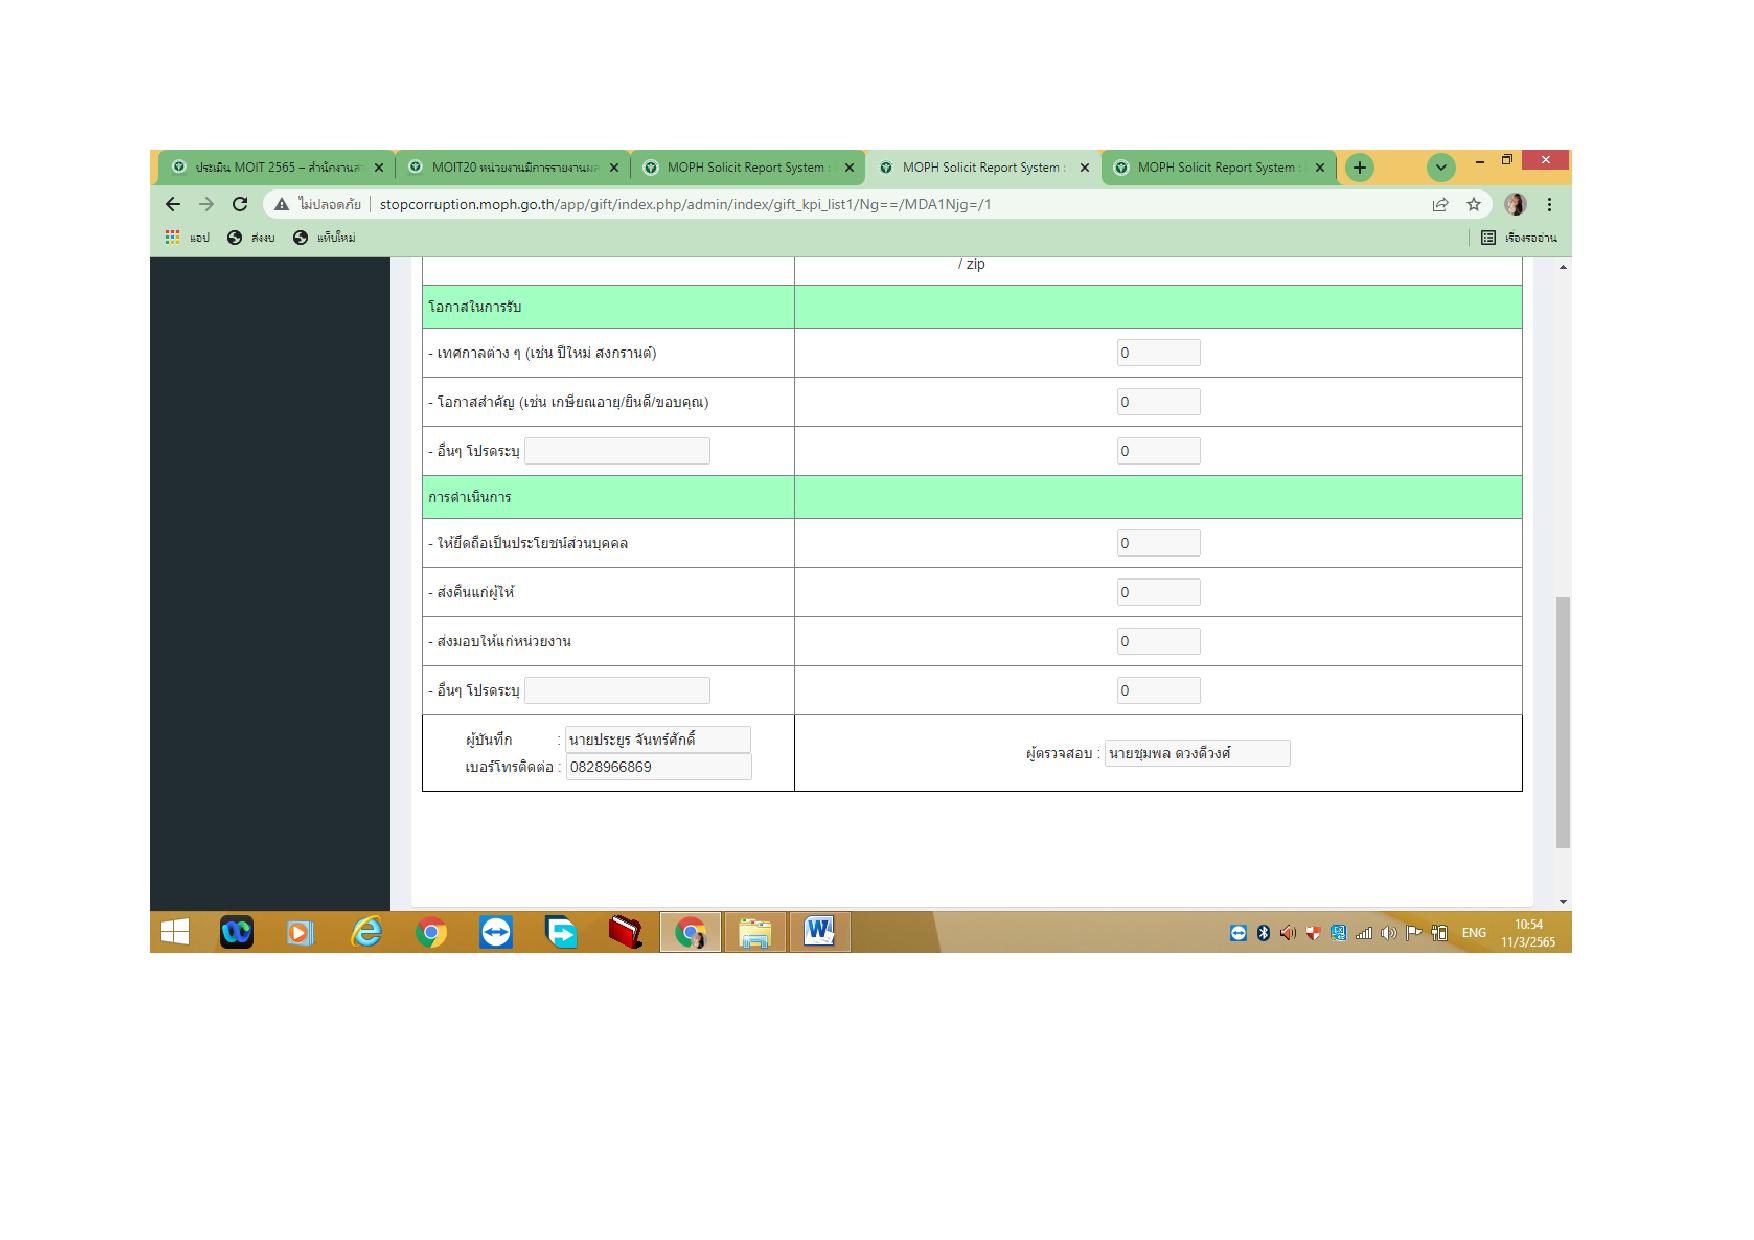The width and height of the screenshot is (1754, 1240).
Task: Click the inspector name field (ผู้ตรวจสอบ)
Action: 1197,753
